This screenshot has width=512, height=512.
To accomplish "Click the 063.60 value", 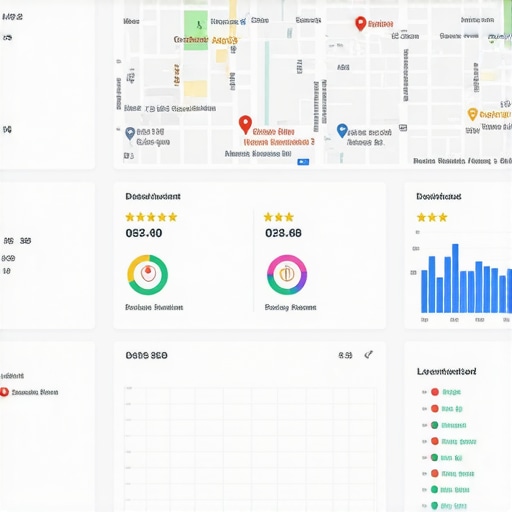I will click(144, 233).
